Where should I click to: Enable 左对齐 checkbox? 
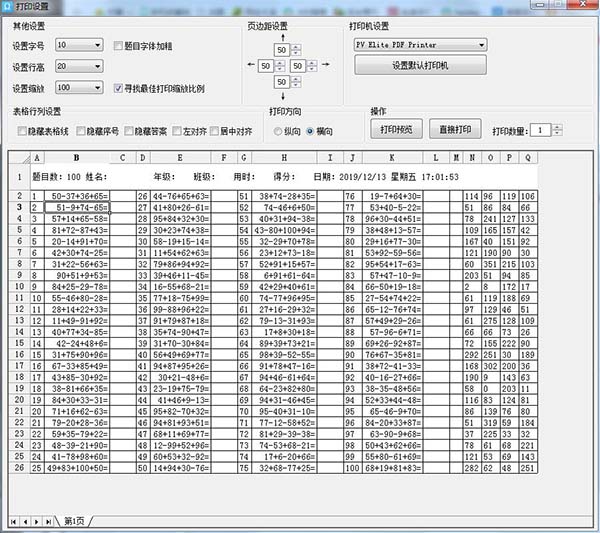177,131
